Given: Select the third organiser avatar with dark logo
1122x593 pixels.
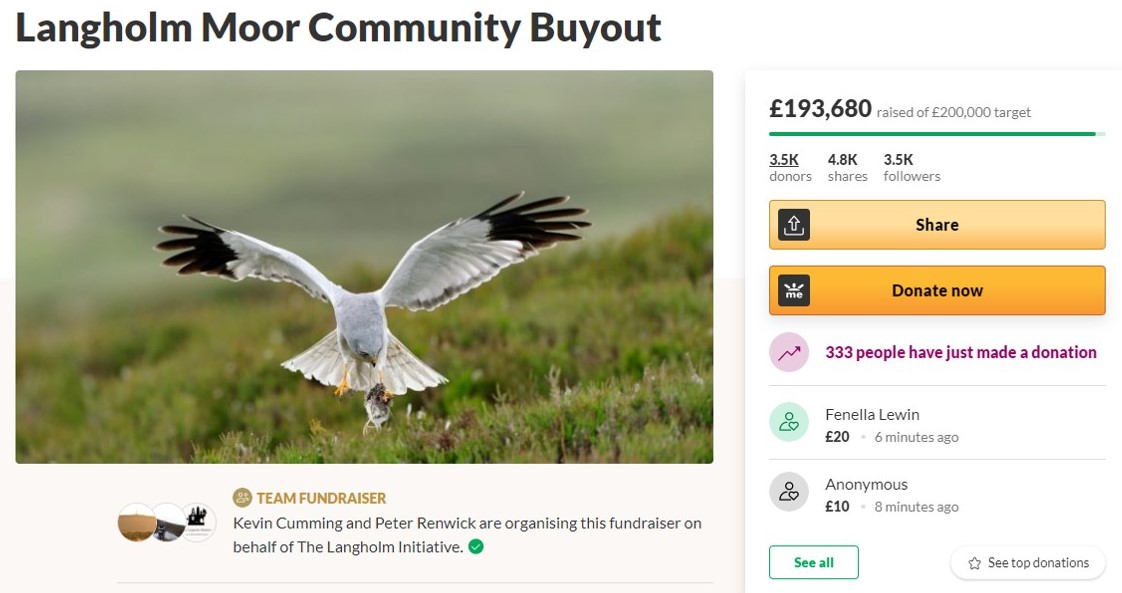Looking at the screenshot, I should pyautogui.click(x=198, y=521).
